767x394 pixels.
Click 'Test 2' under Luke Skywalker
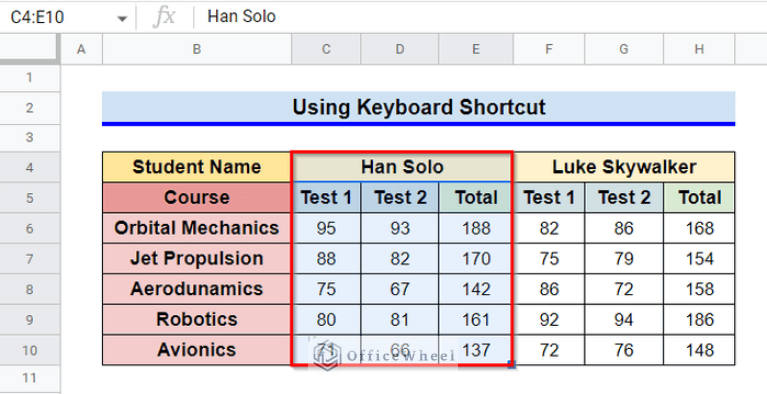point(624,197)
